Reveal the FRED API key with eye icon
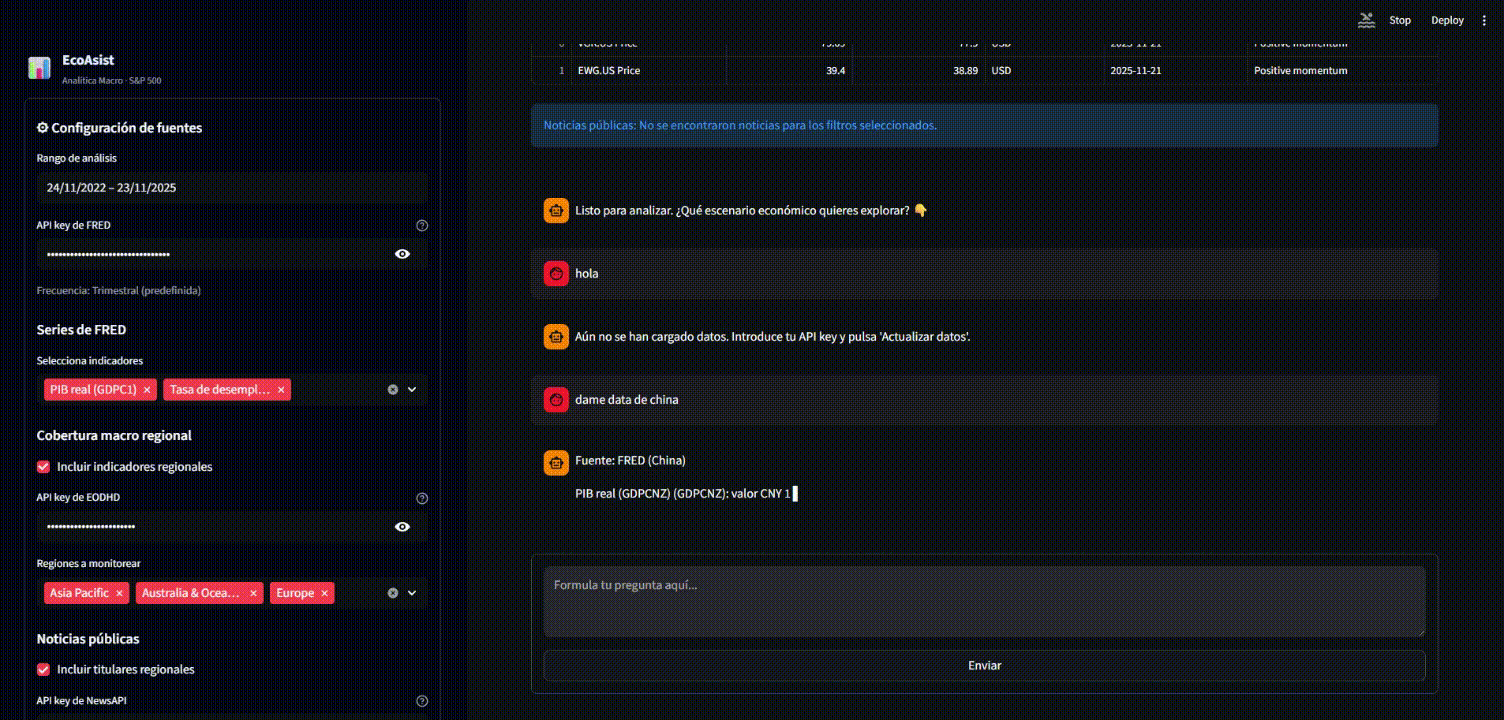This screenshot has height=720, width=1504. [x=402, y=254]
